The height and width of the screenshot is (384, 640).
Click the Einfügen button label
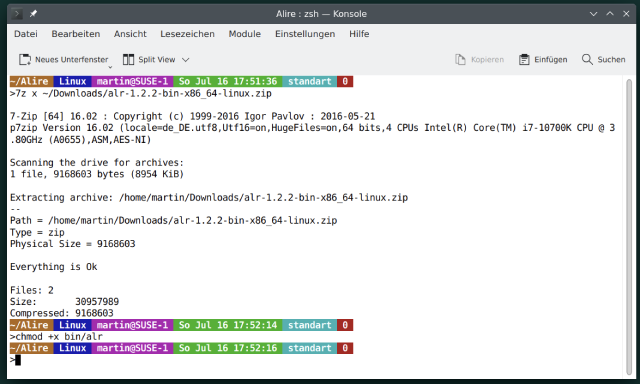point(551,60)
